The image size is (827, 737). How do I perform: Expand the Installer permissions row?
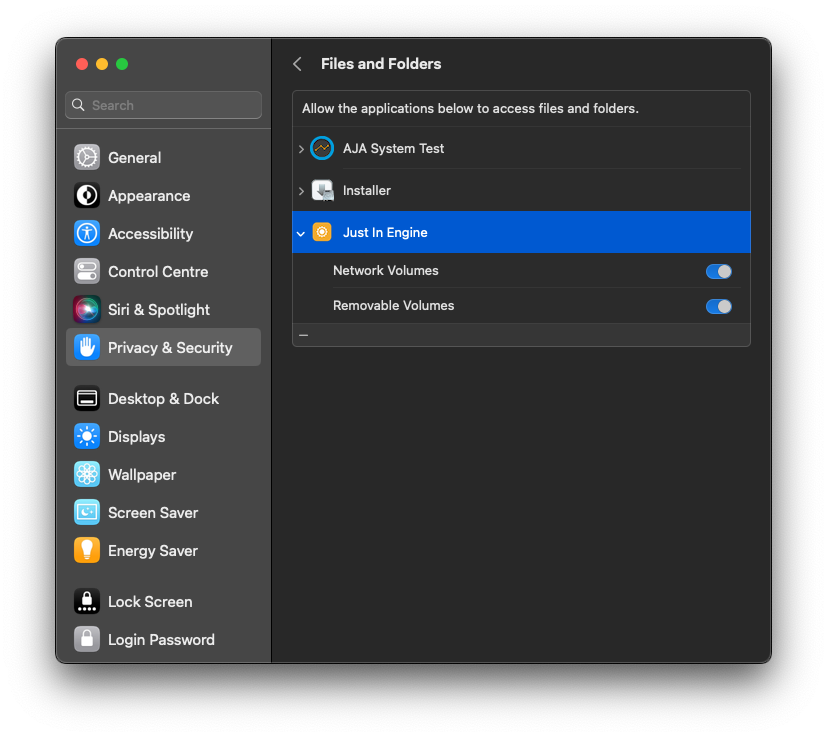click(x=301, y=190)
